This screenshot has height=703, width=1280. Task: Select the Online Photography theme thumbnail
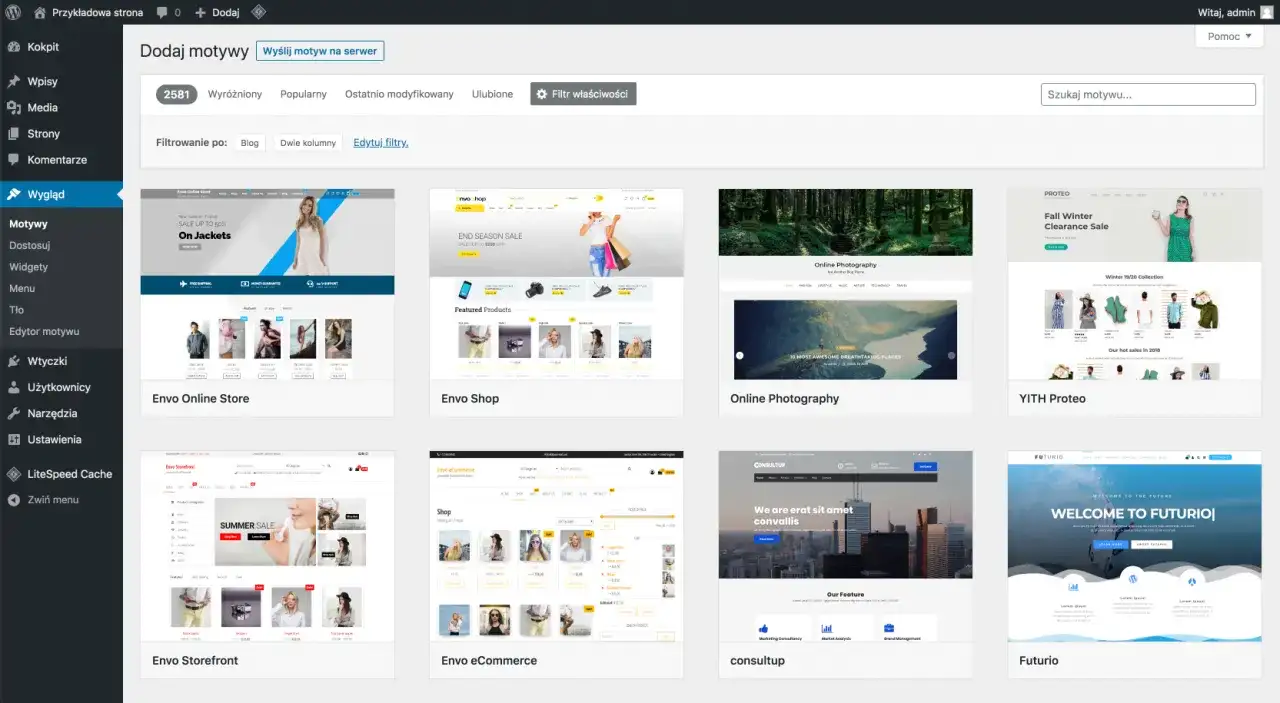(845, 284)
